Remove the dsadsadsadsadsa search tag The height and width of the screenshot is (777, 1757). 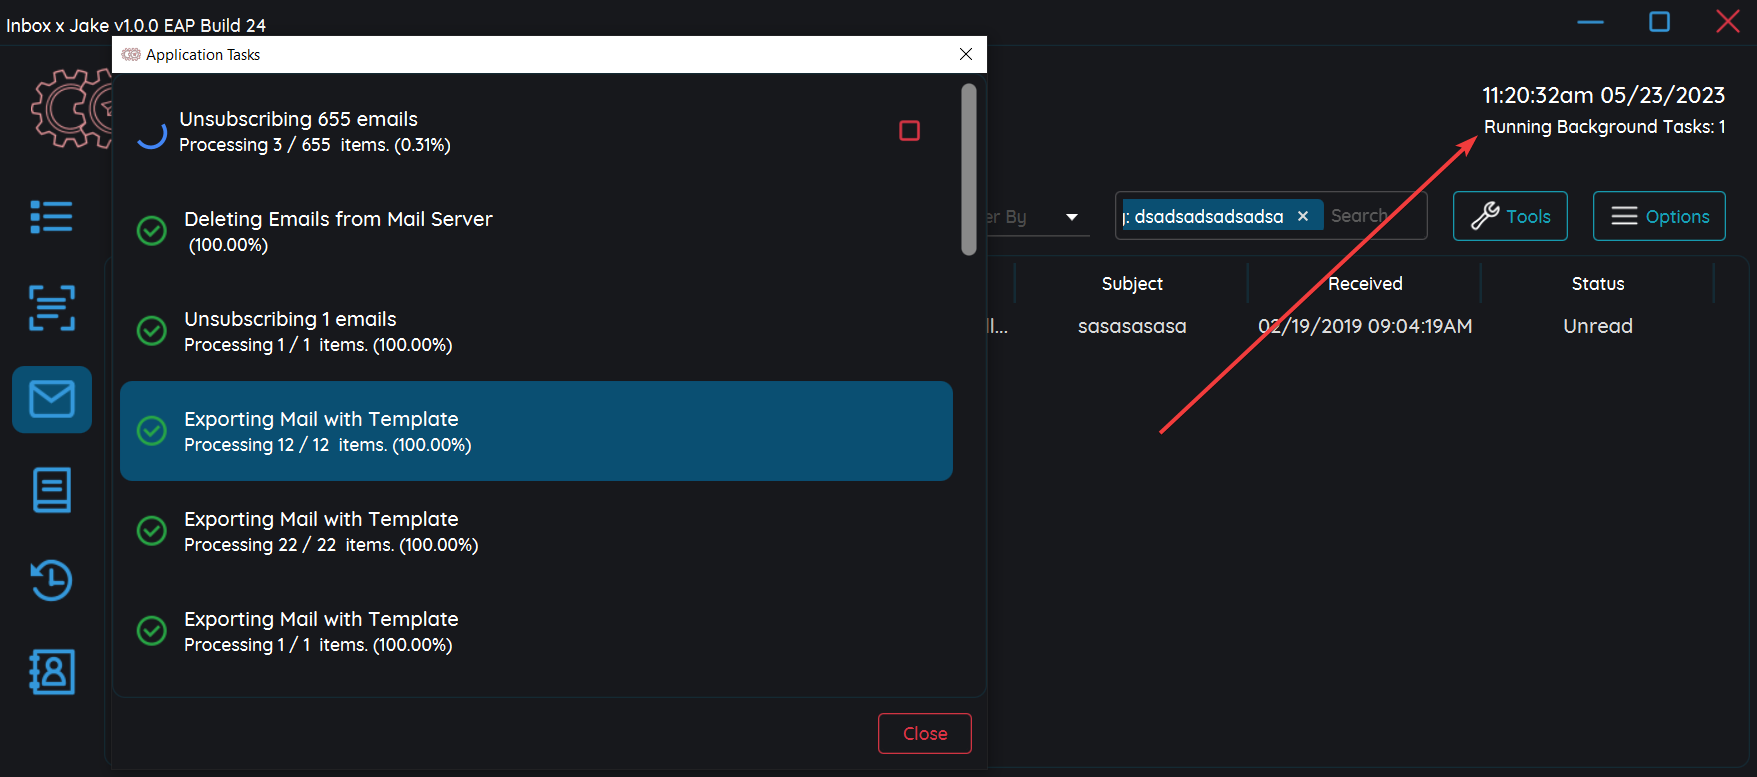pos(1303,216)
